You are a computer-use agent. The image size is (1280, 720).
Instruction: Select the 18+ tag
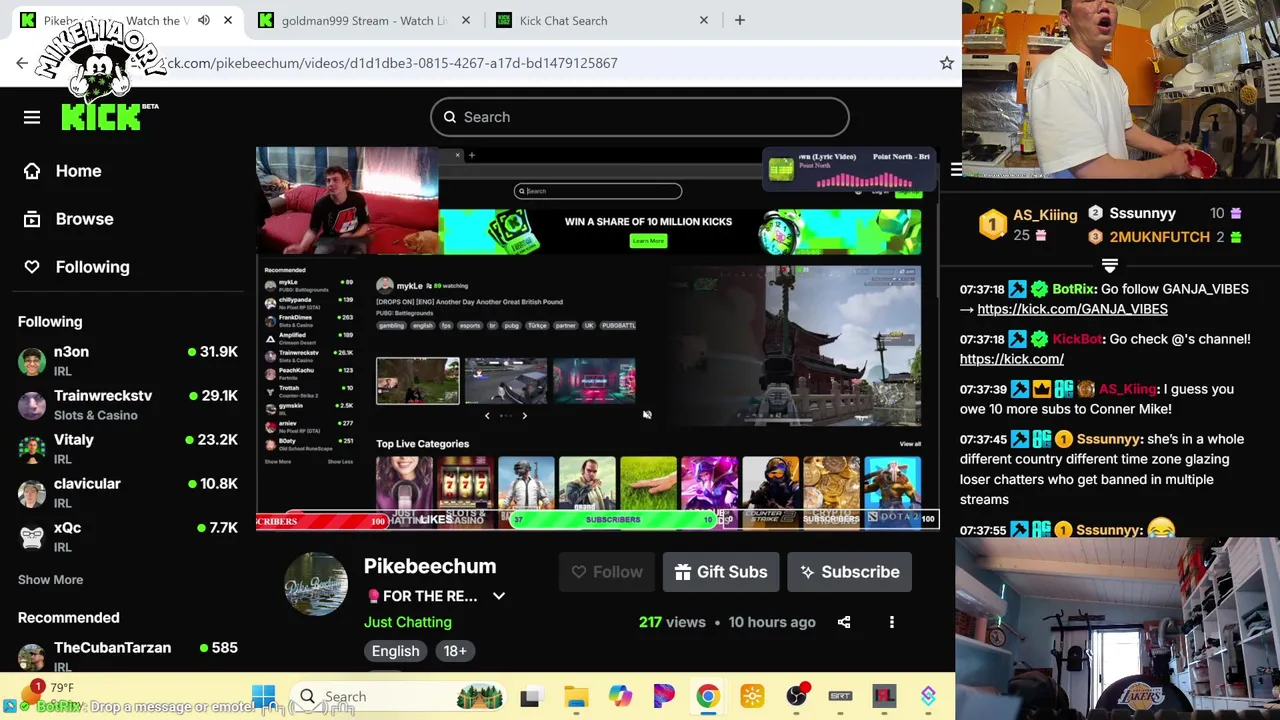tap(455, 651)
